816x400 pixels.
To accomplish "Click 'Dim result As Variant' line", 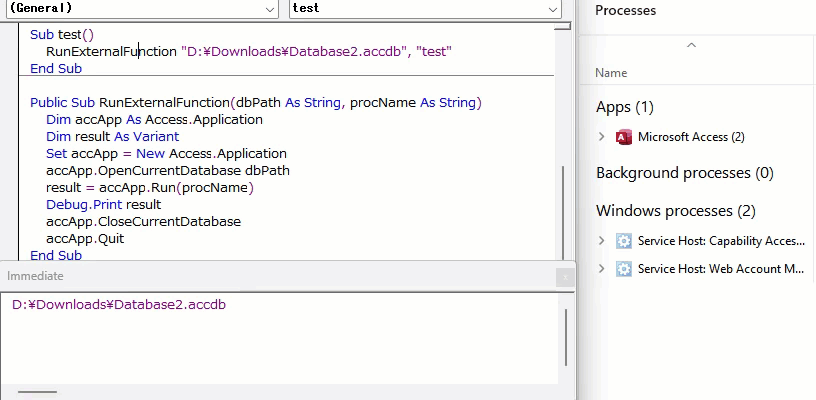I will tap(112, 137).
